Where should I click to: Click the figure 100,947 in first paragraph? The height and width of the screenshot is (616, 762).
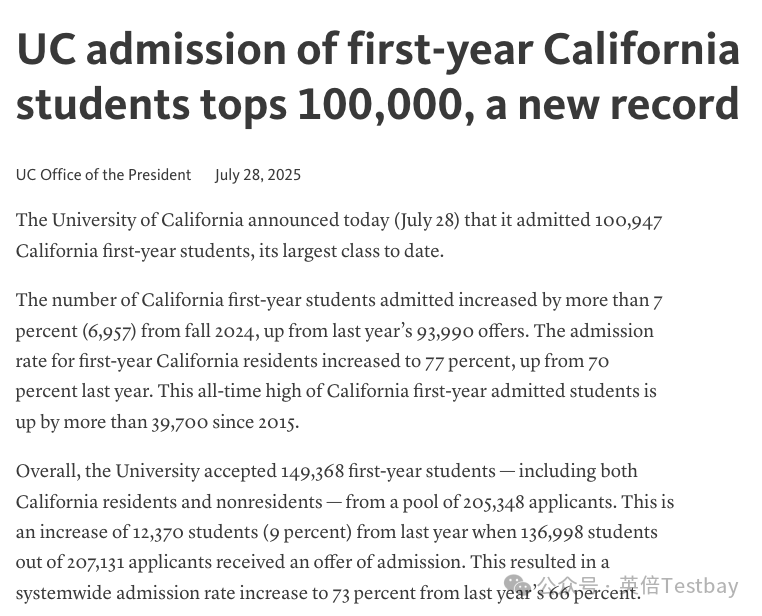pyautogui.click(x=628, y=221)
